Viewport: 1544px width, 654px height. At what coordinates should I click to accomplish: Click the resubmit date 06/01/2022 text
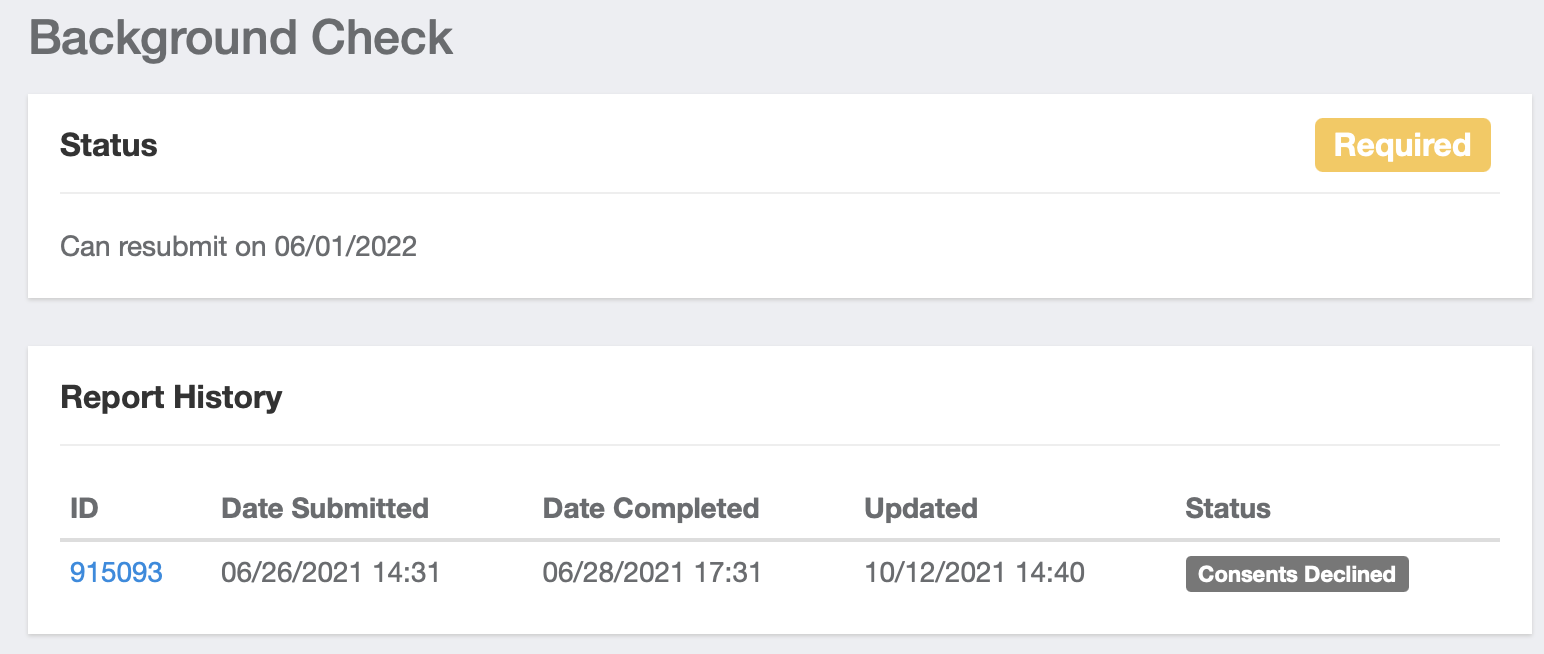click(239, 246)
